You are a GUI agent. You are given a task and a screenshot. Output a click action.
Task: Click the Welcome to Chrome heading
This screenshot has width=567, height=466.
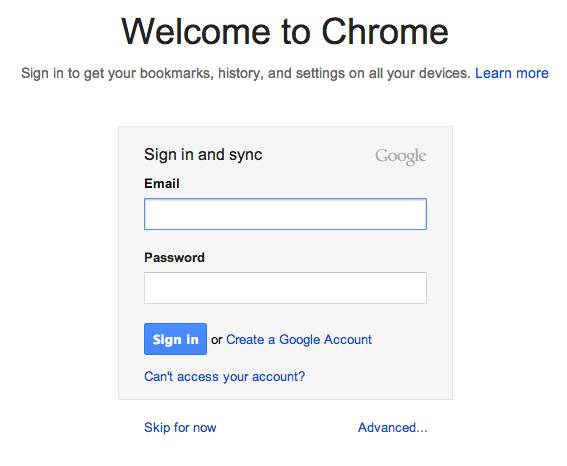(285, 32)
